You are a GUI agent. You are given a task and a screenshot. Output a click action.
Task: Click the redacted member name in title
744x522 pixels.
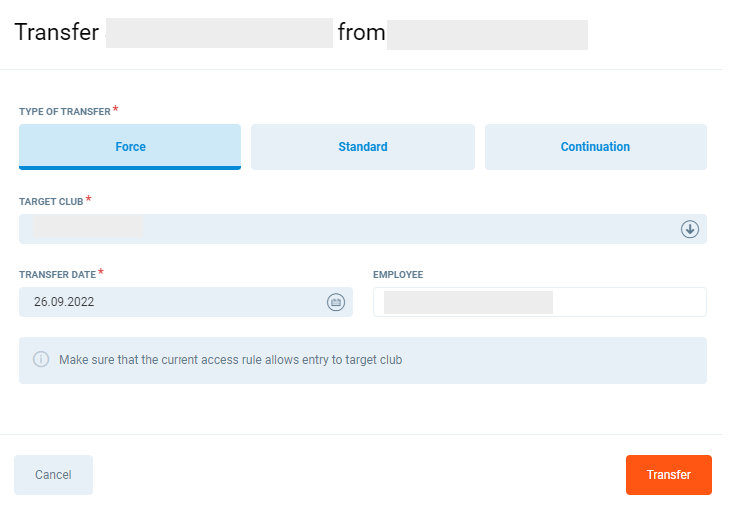(x=219, y=33)
